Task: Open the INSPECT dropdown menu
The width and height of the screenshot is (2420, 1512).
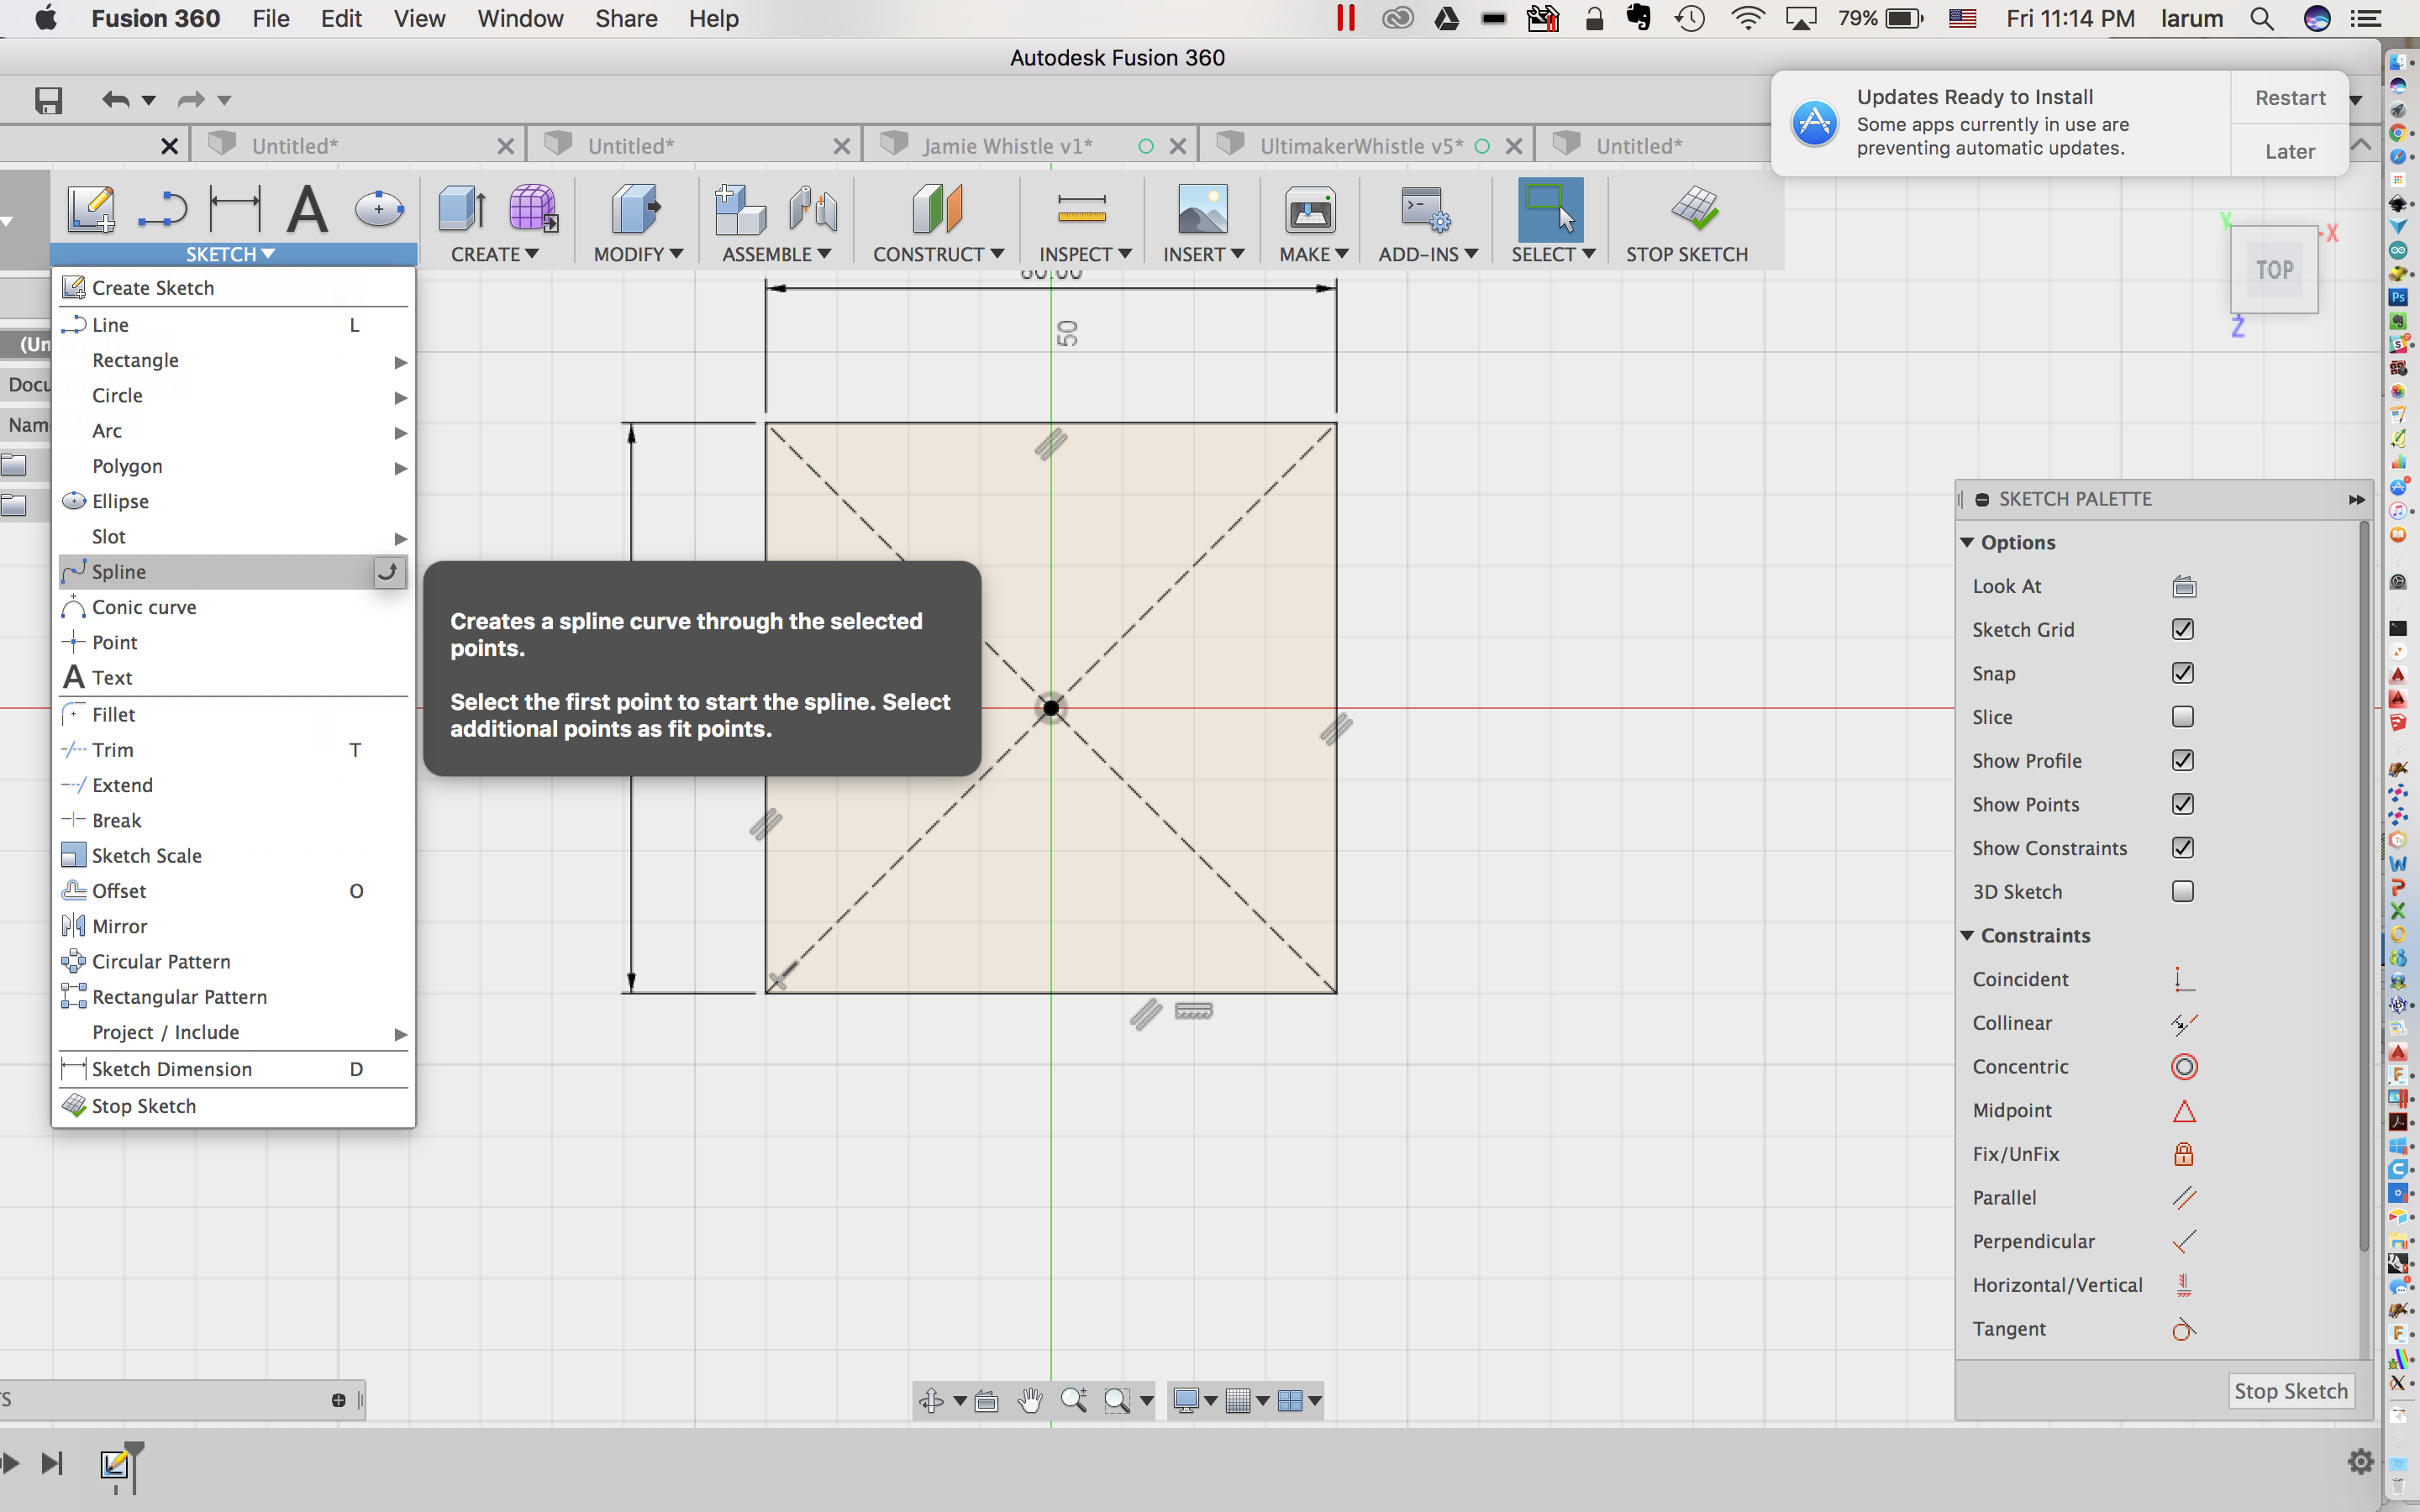Action: [x=1085, y=255]
